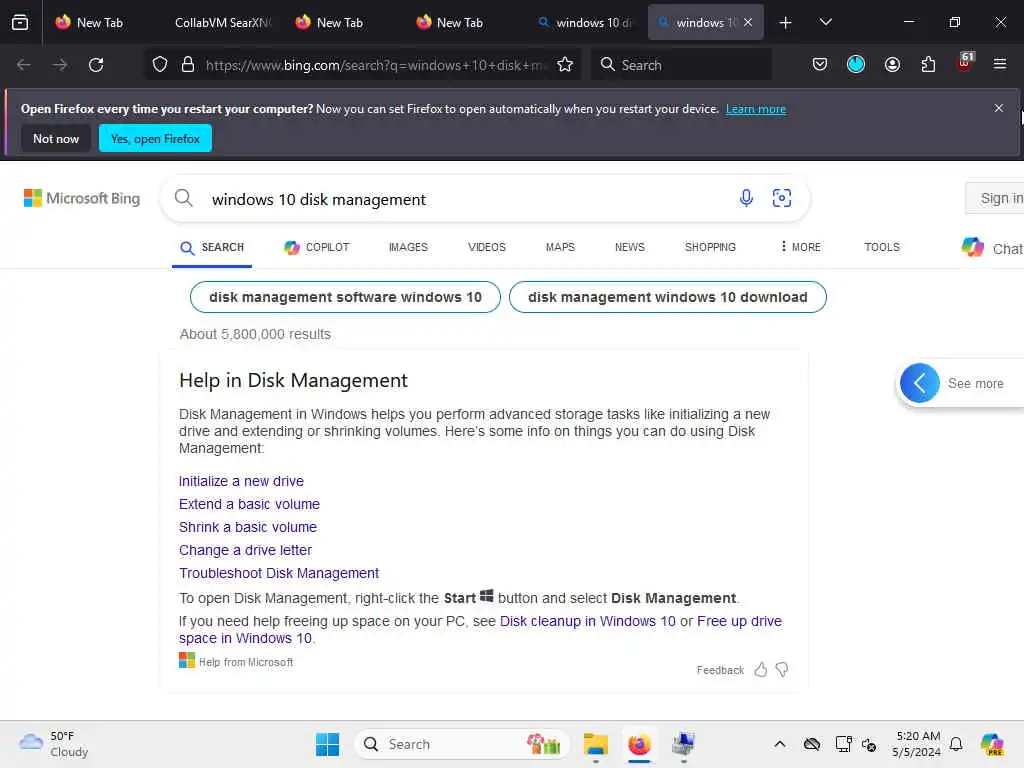Open the Learn more link
The image size is (1024, 768).
(756, 109)
